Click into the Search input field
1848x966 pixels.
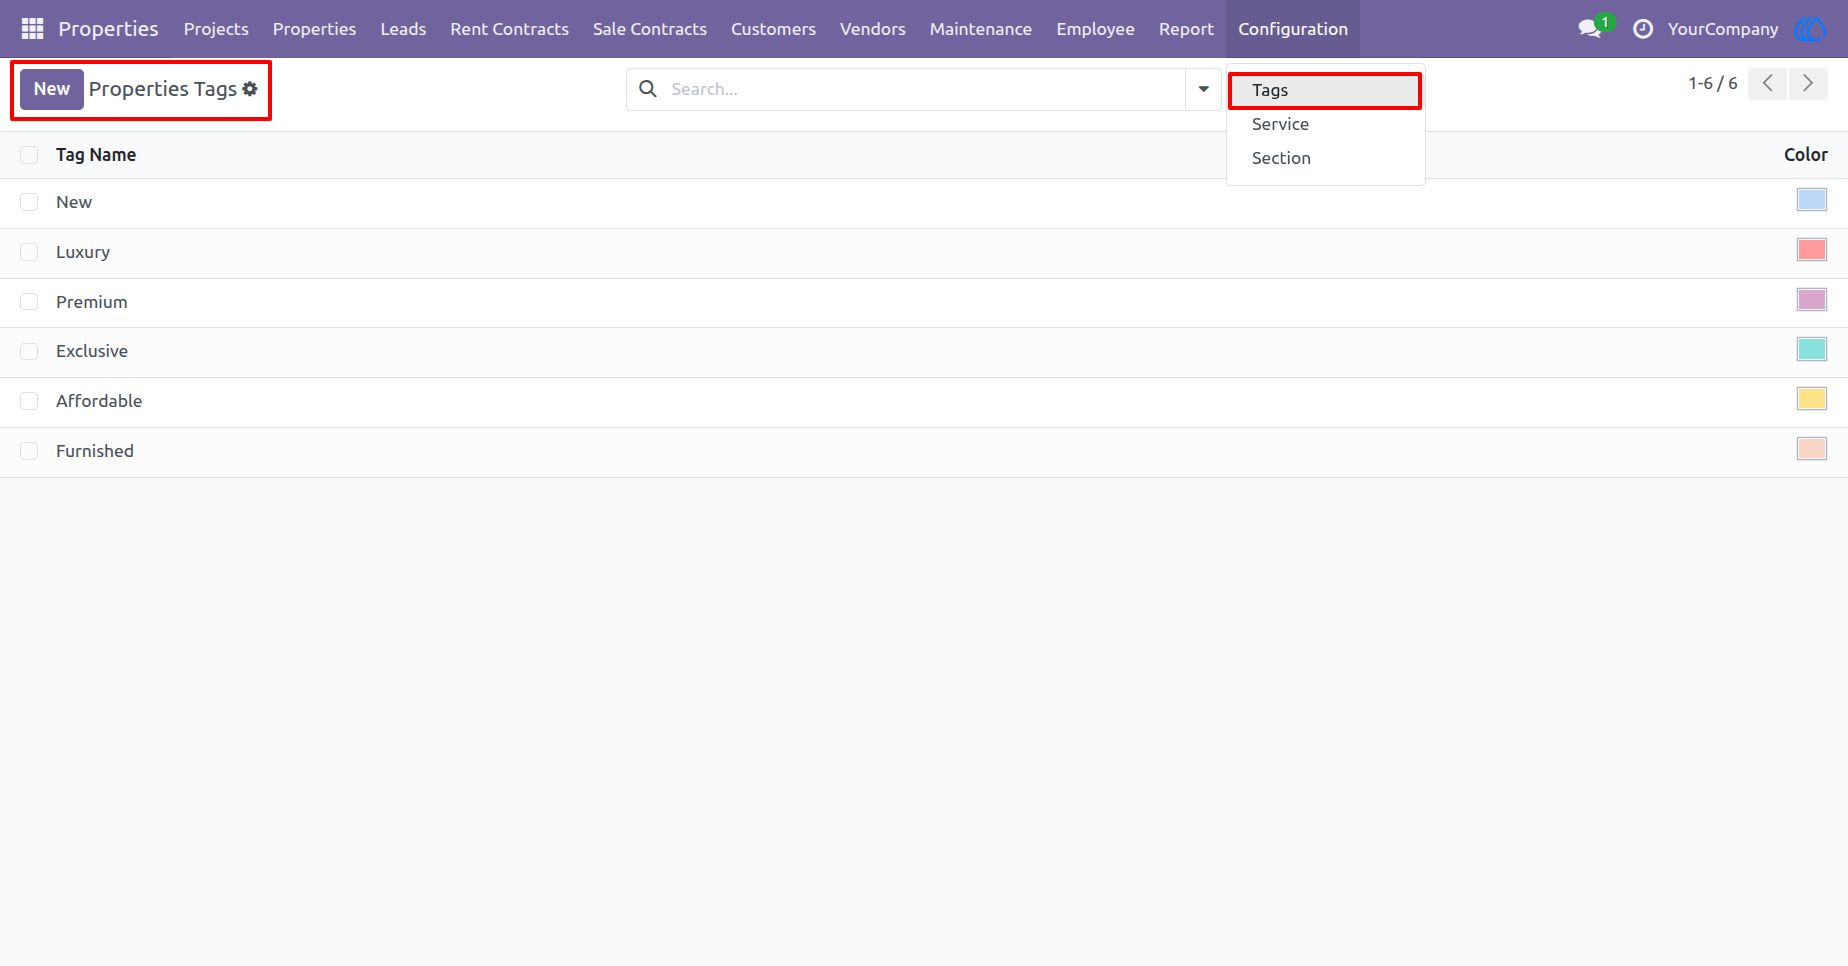pos(925,89)
